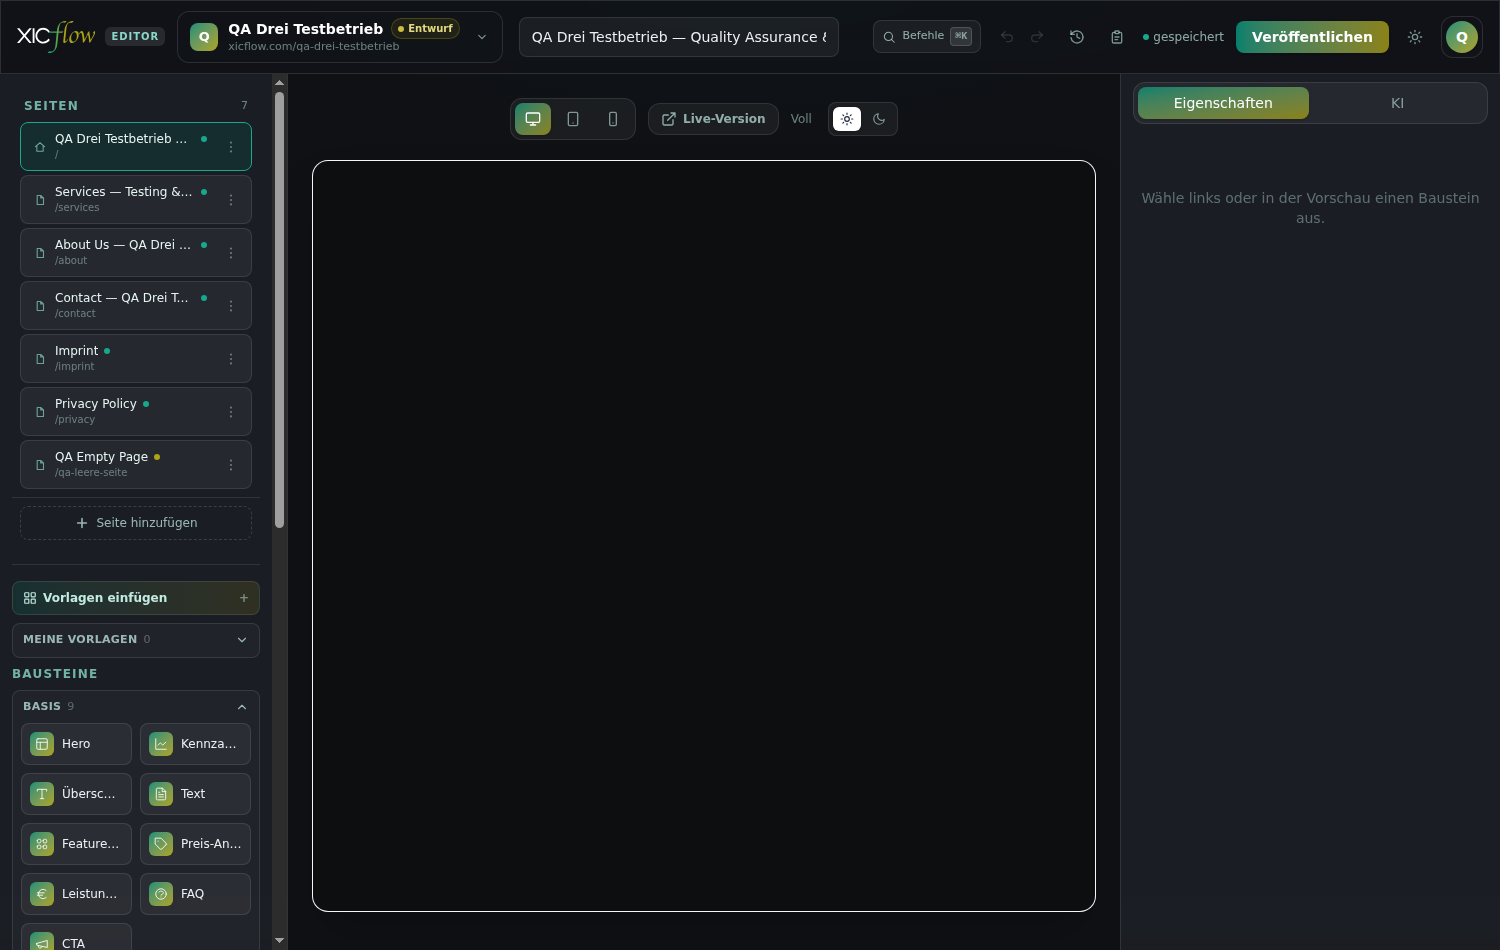The image size is (1500, 950).
Task: Switch to the KI tab
Action: [1397, 103]
